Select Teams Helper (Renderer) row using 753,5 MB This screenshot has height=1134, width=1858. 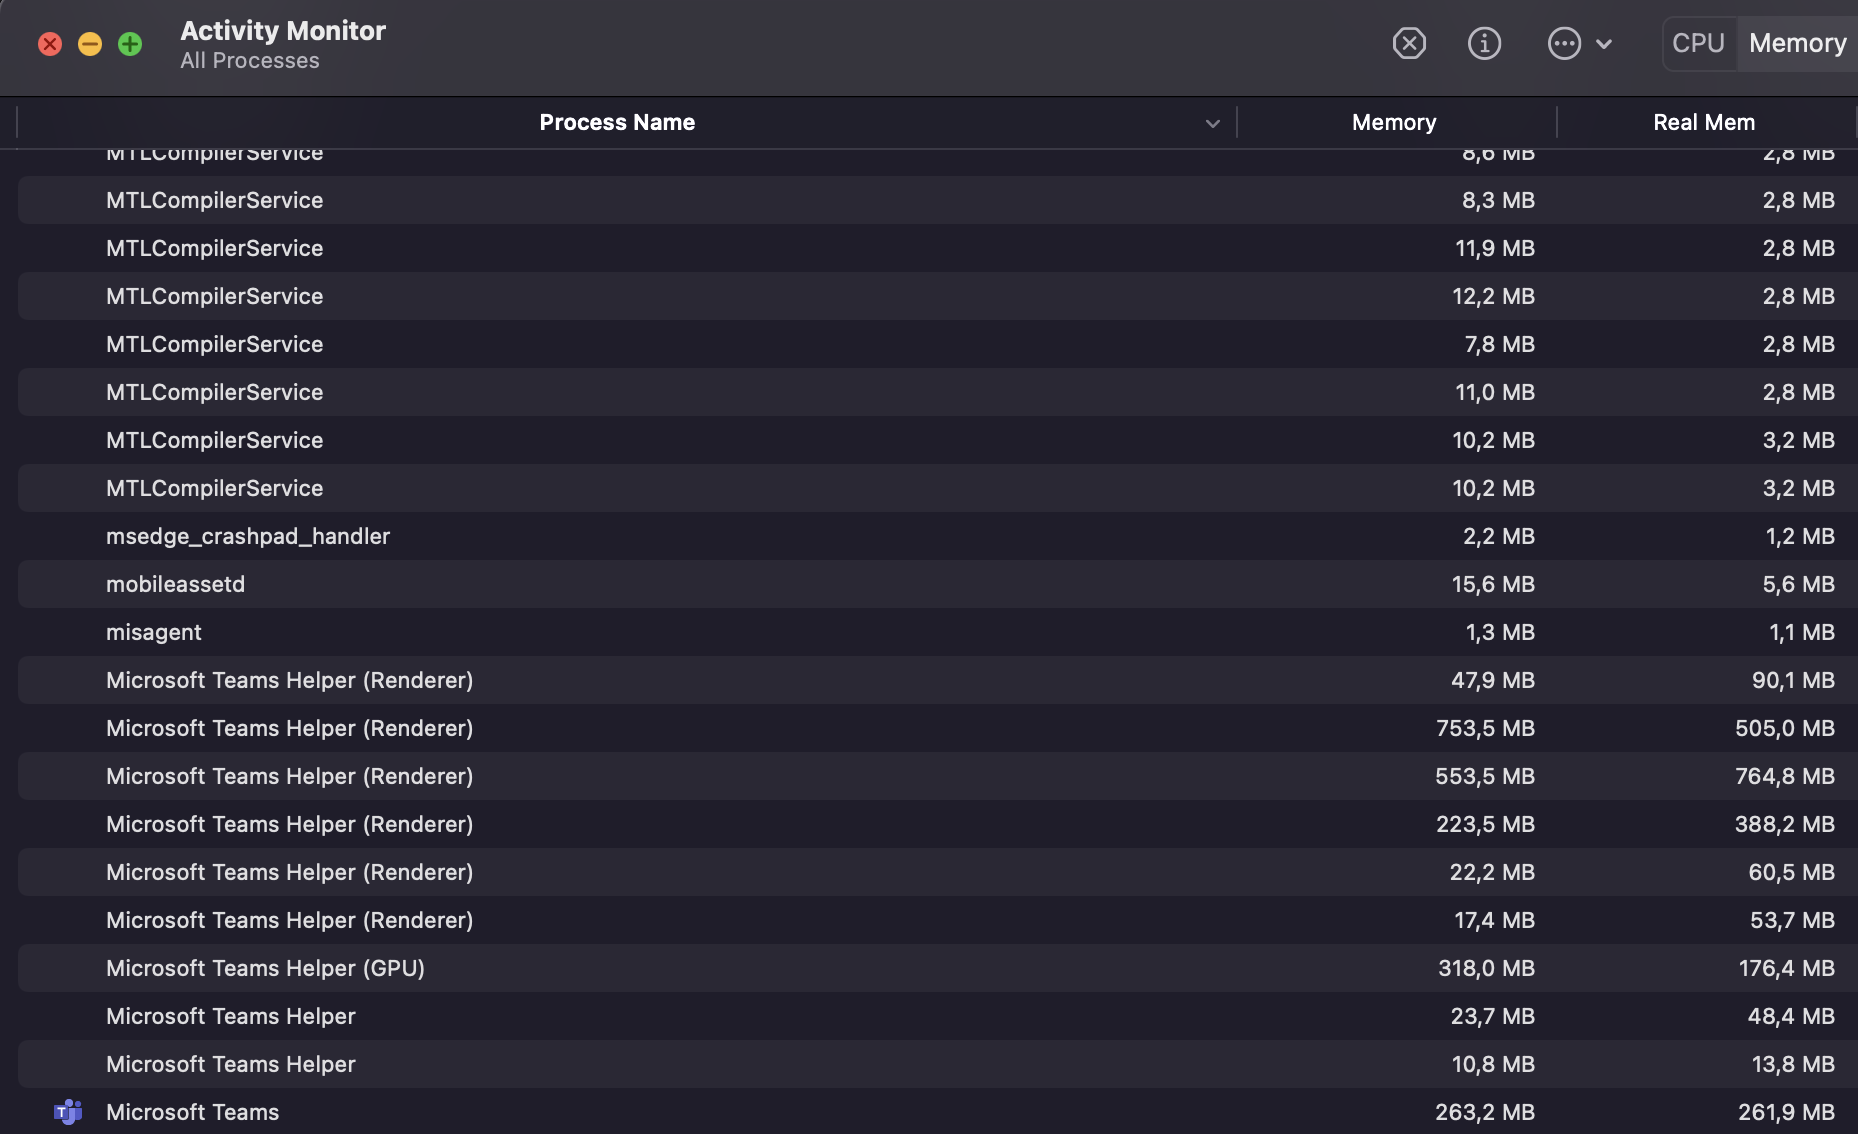click(937, 728)
